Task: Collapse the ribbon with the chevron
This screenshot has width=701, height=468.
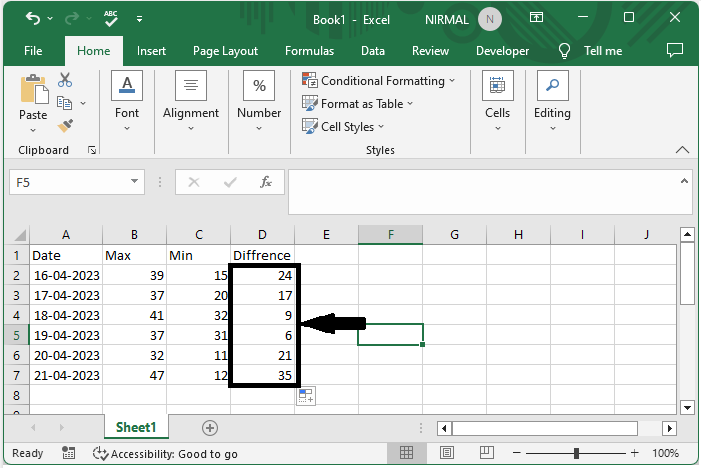Action: 682,150
